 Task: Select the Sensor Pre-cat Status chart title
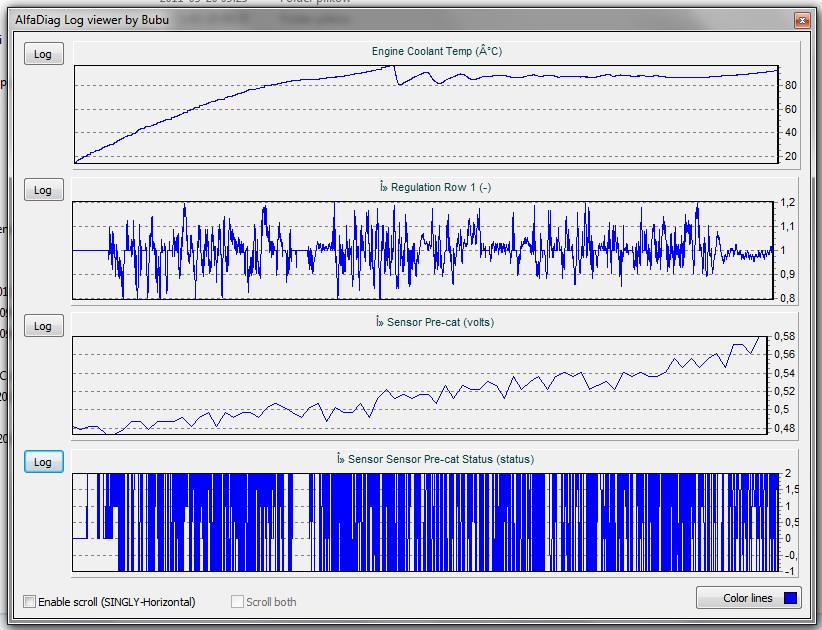435,459
